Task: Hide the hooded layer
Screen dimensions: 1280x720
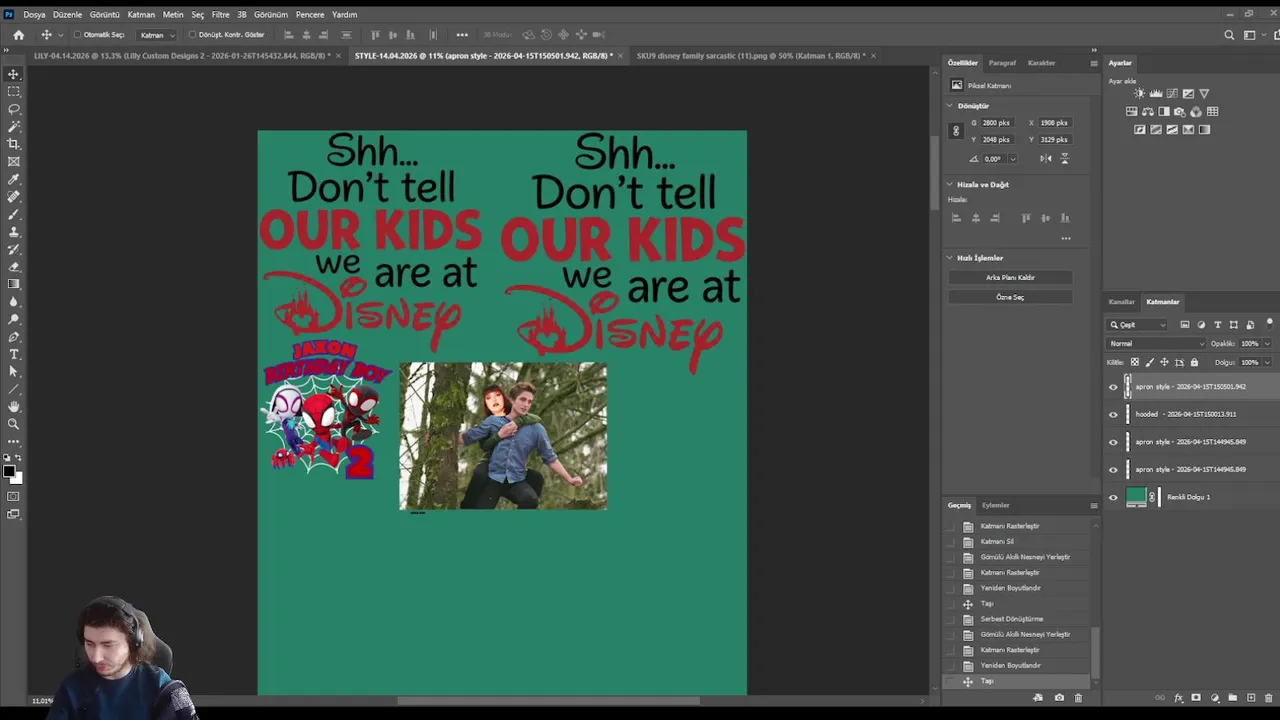Action: click(x=1113, y=414)
